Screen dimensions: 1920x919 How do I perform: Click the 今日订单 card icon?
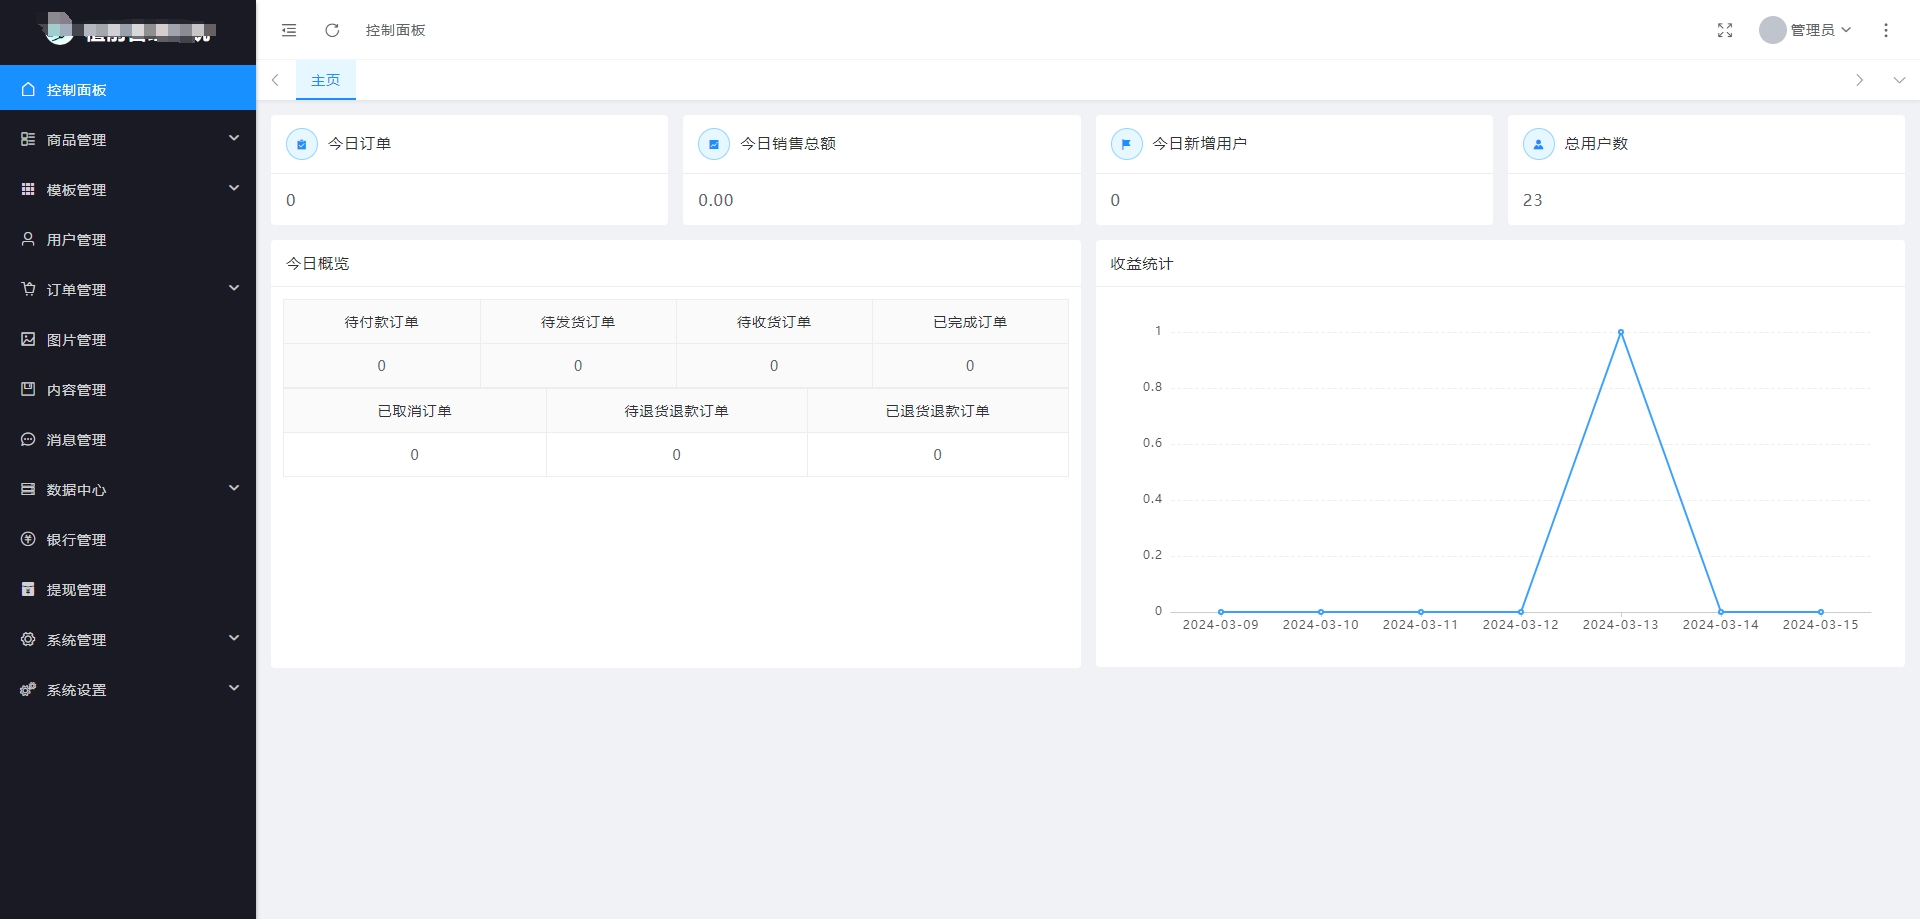[302, 144]
